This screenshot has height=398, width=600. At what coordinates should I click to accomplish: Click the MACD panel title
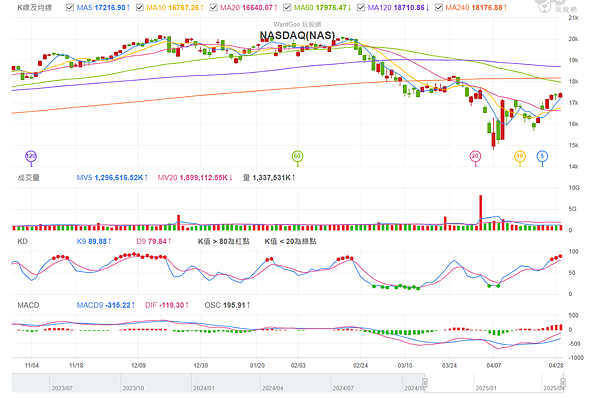[x=28, y=305]
